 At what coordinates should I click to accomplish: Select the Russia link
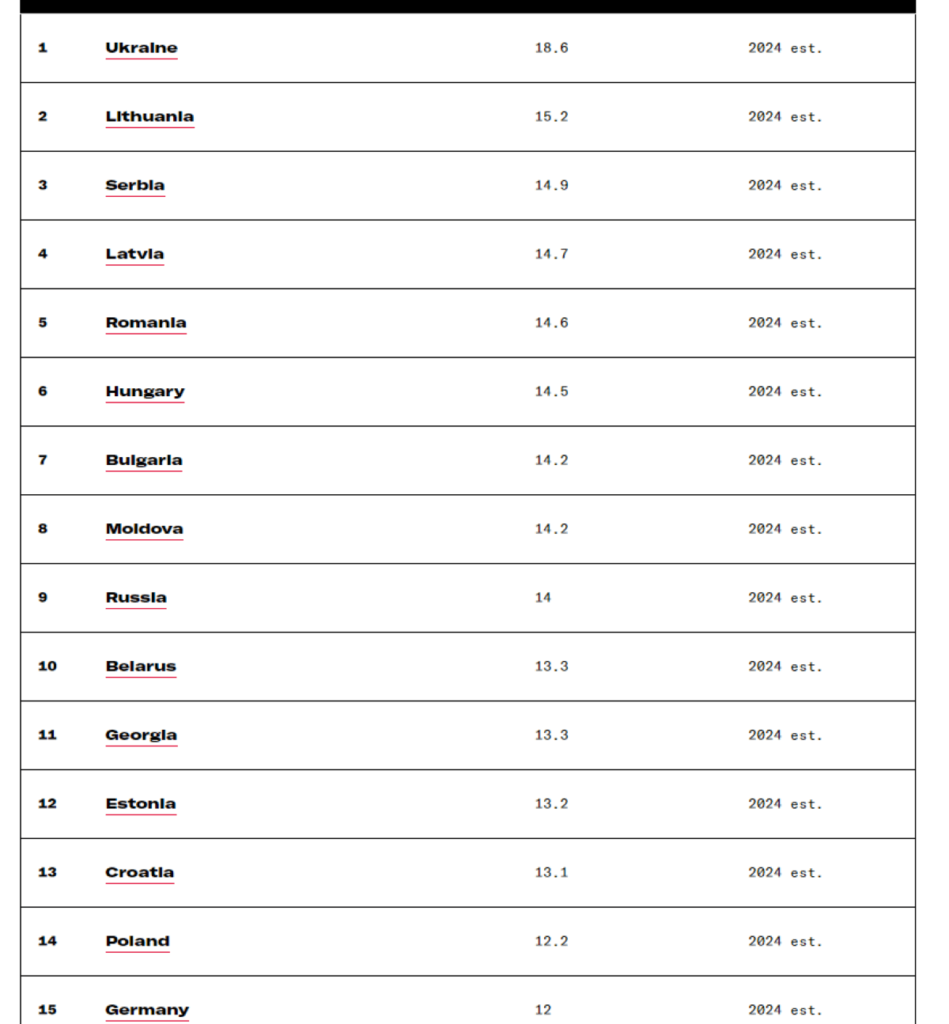136,598
